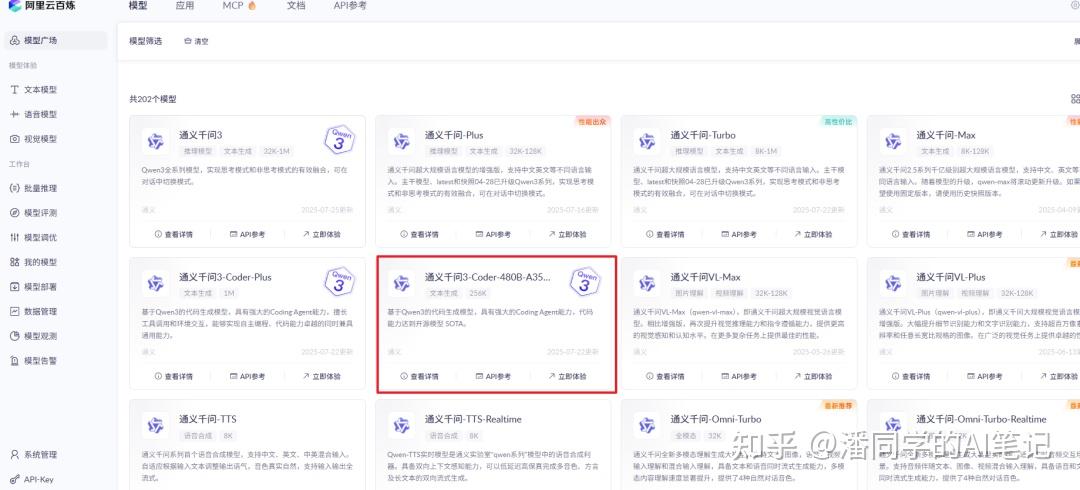Click 查看详情 on the 通义千问3 card
The width and height of the screenshot is (1080, 490).
click(x=174, y=234)
